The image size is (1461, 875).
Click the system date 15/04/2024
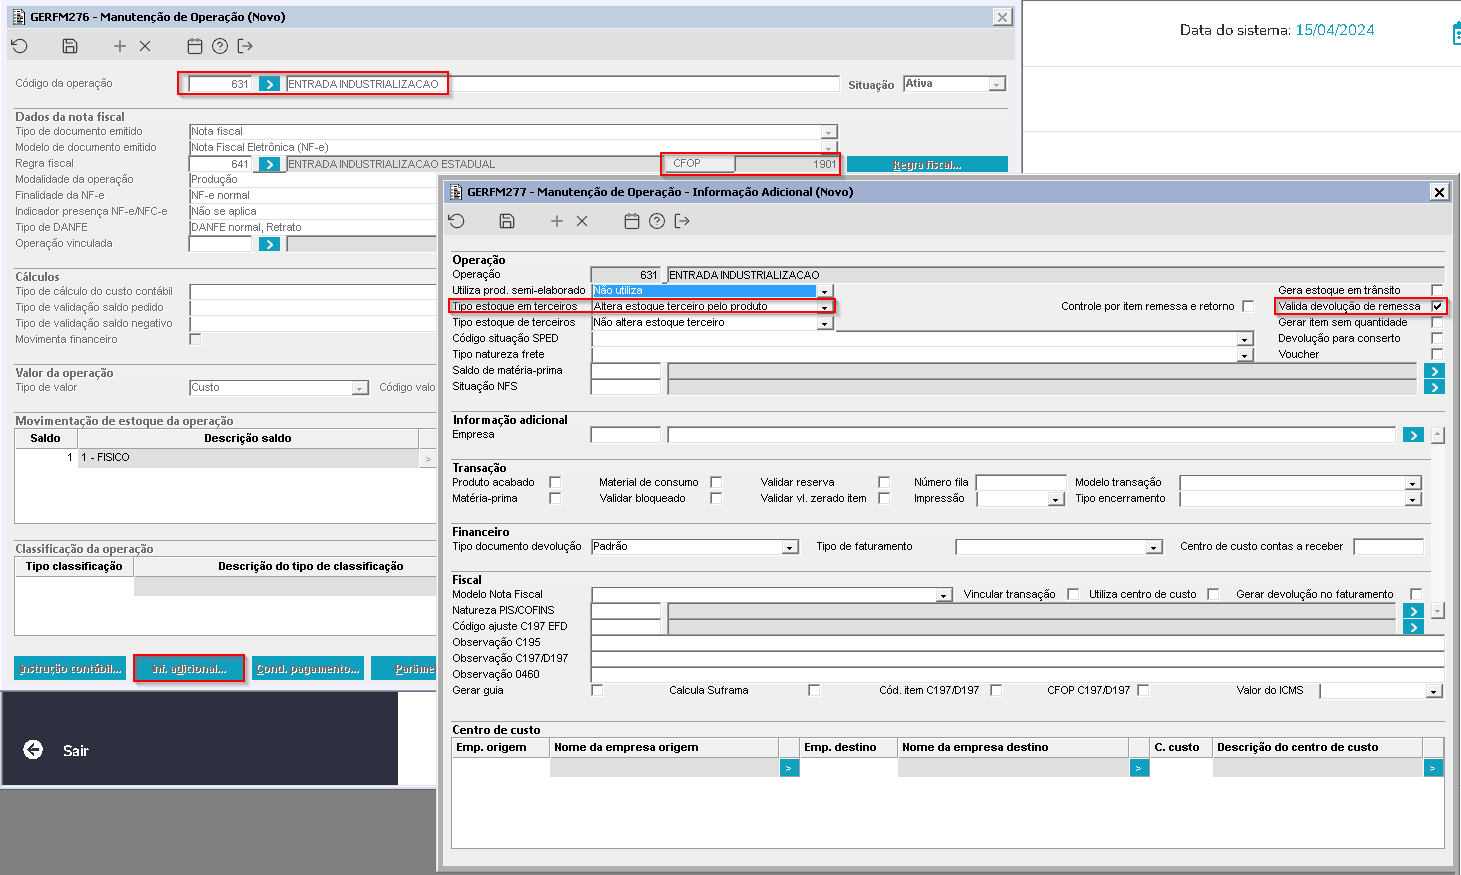coord(1335,30)
